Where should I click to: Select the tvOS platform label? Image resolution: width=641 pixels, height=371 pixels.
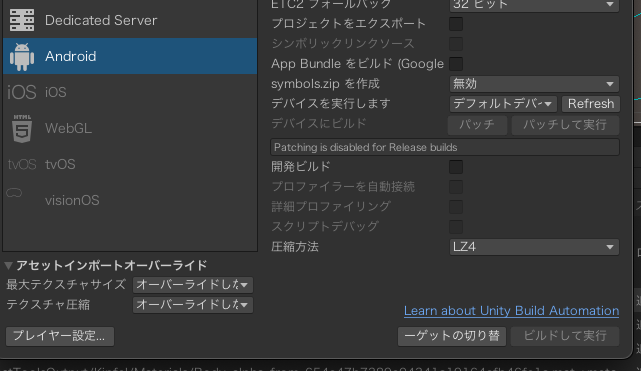coord(60,164)
